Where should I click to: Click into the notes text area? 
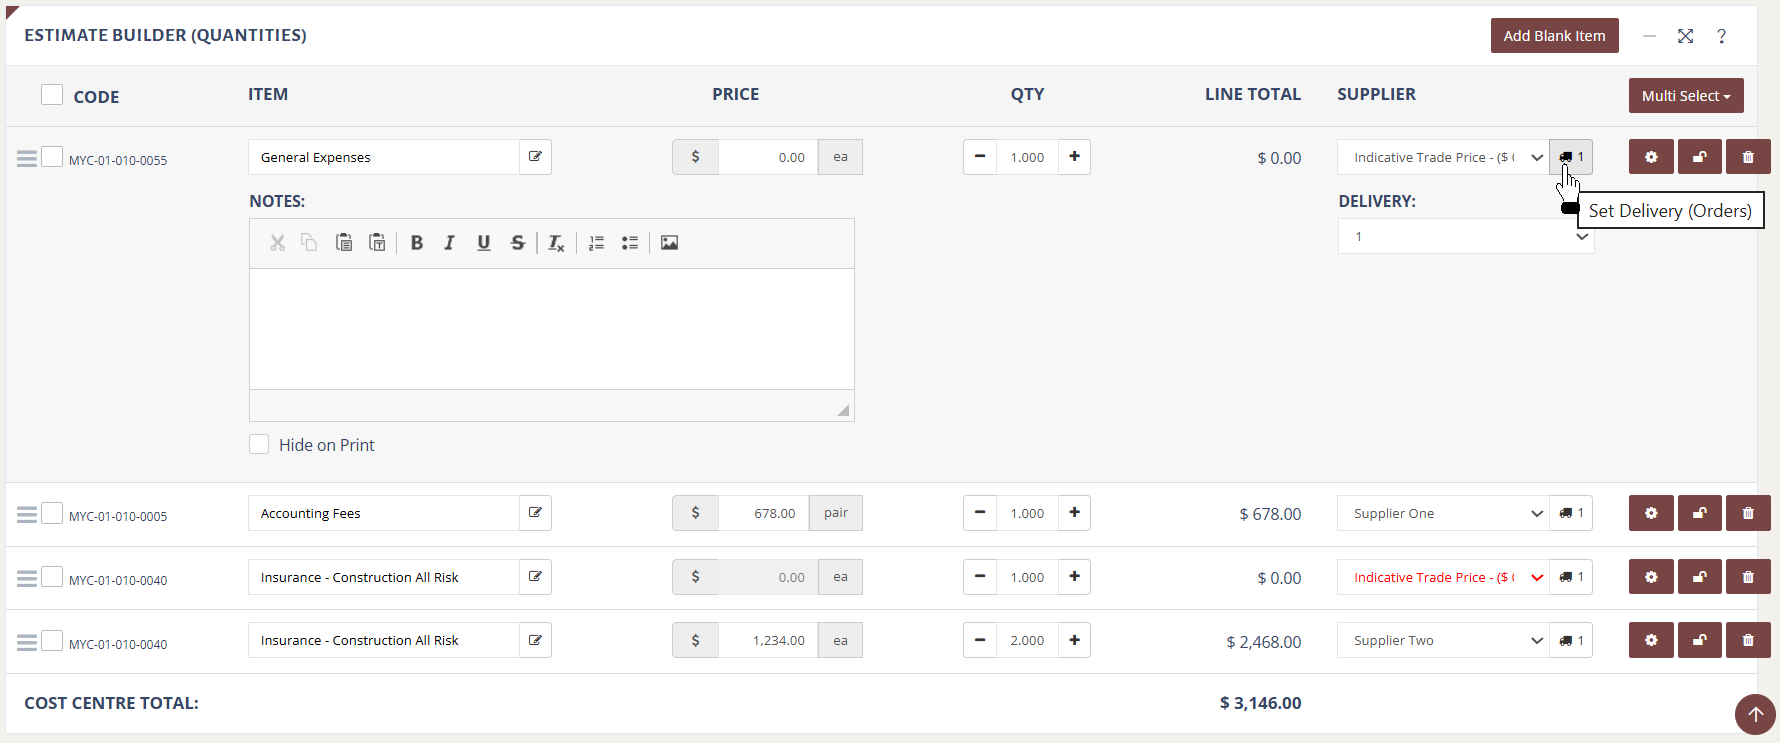point(551,328)
